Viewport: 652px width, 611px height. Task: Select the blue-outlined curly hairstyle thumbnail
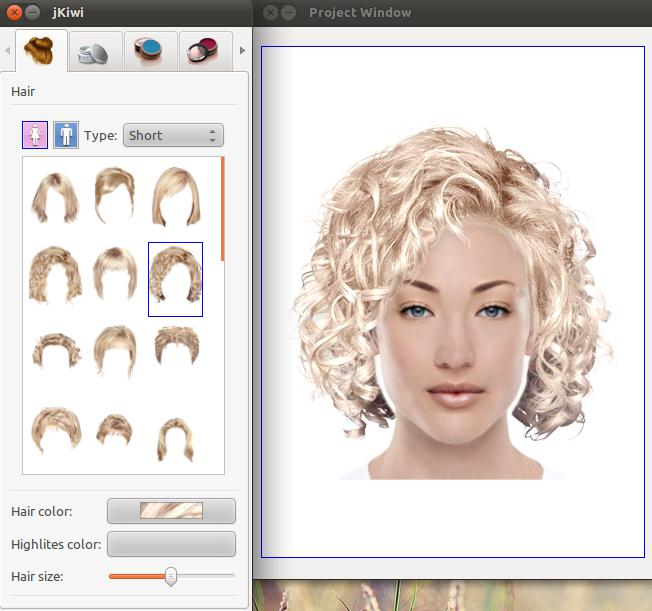(175, 279)
